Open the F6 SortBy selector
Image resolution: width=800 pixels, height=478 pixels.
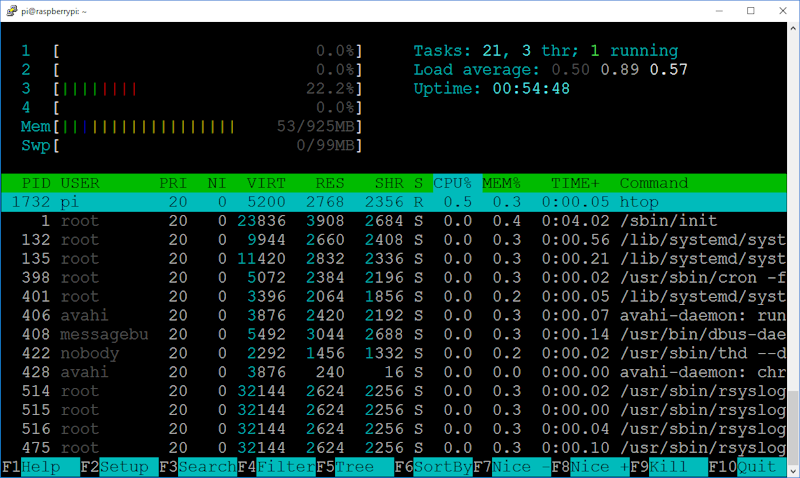440,467
